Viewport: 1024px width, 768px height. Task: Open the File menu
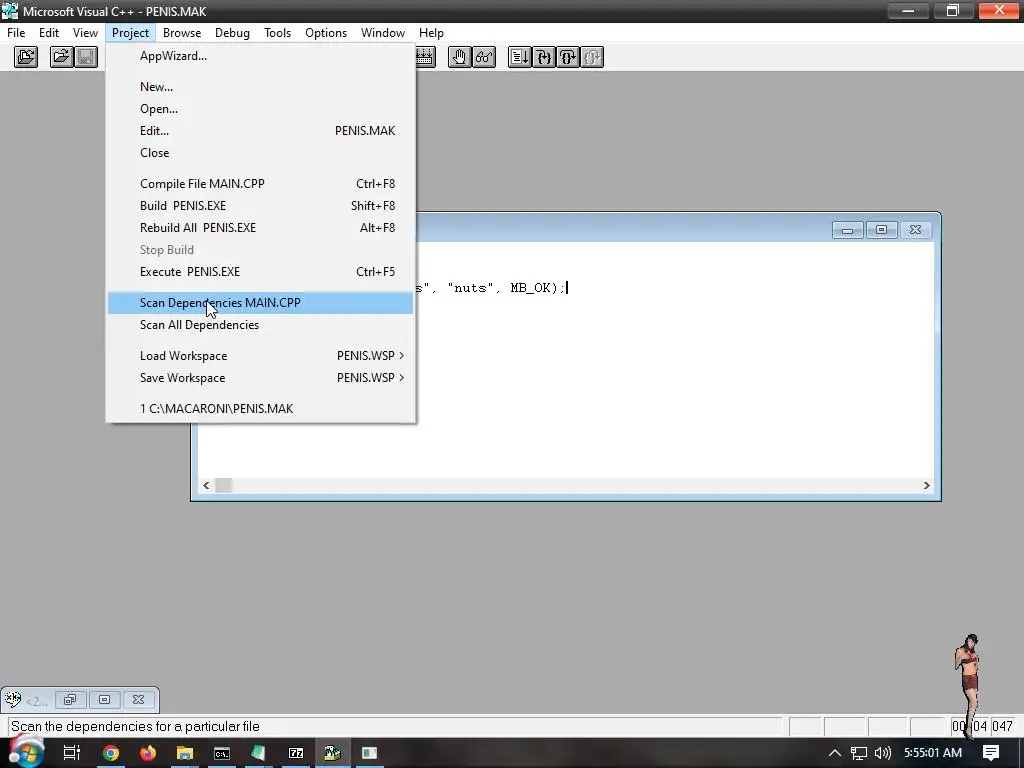(x=16, y=33)
